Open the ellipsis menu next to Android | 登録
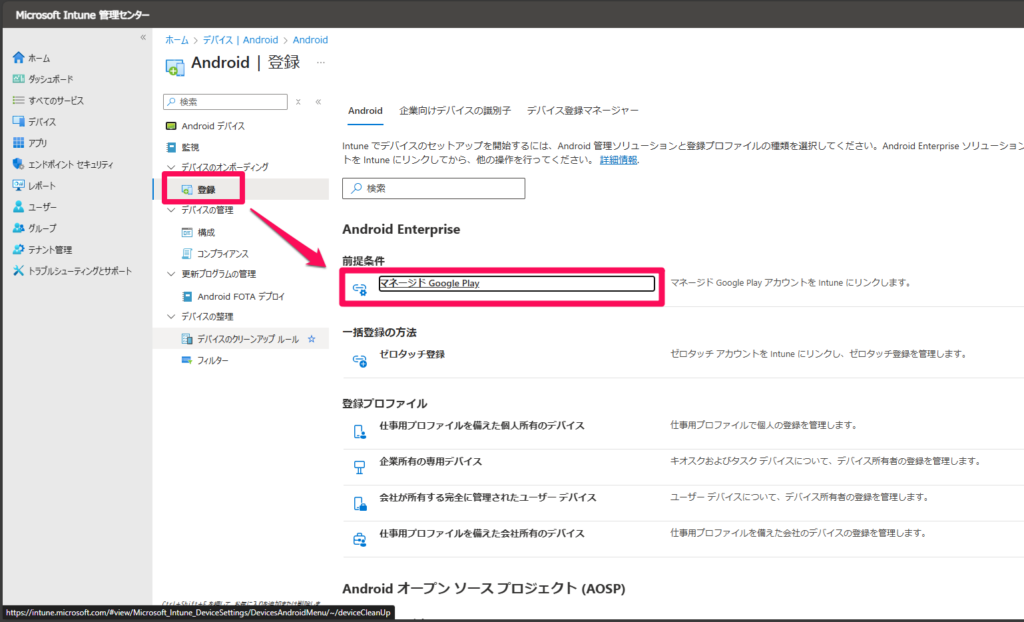 (321, 63)
